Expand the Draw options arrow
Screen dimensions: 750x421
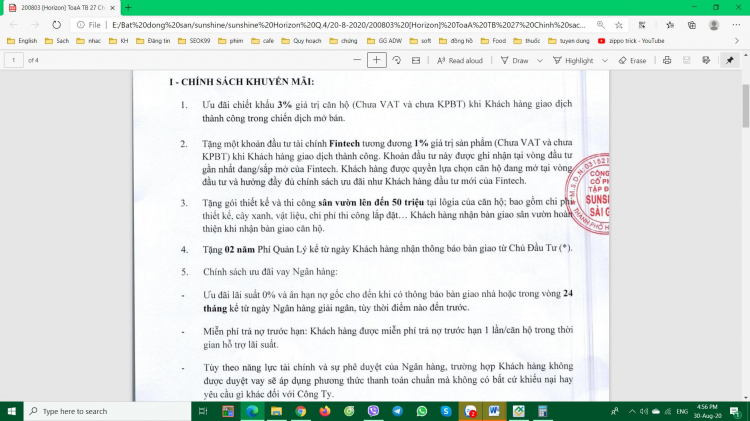(x=540, y=60)
